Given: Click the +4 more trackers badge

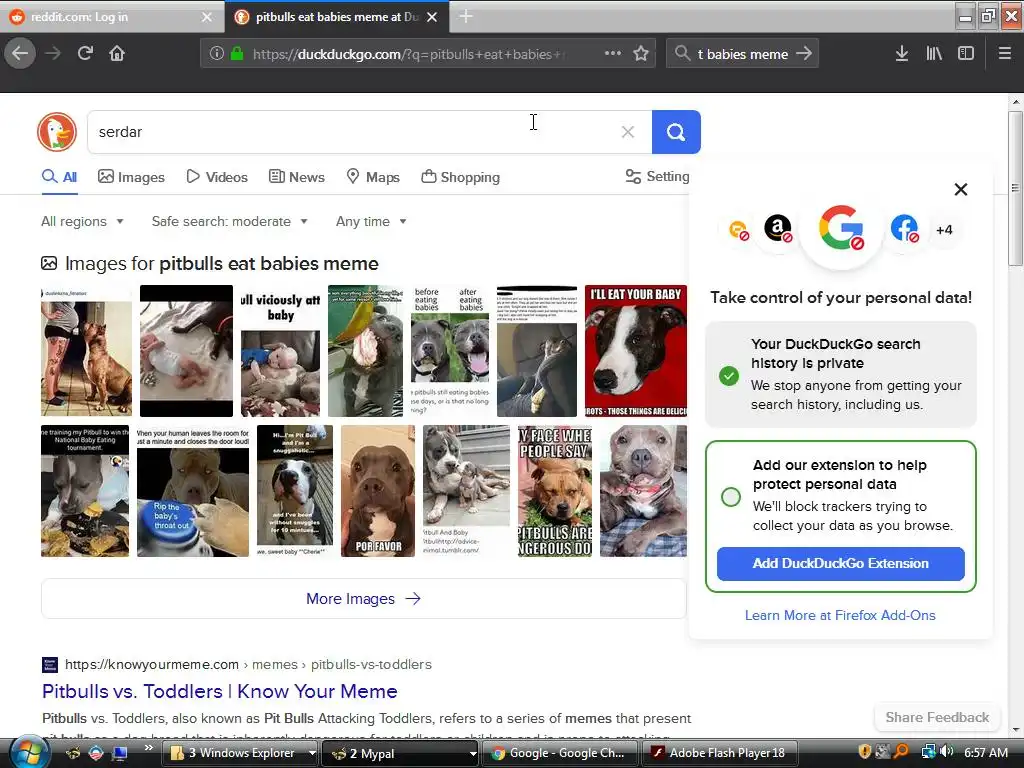Looking at the screenshot, I should [944, 230].
